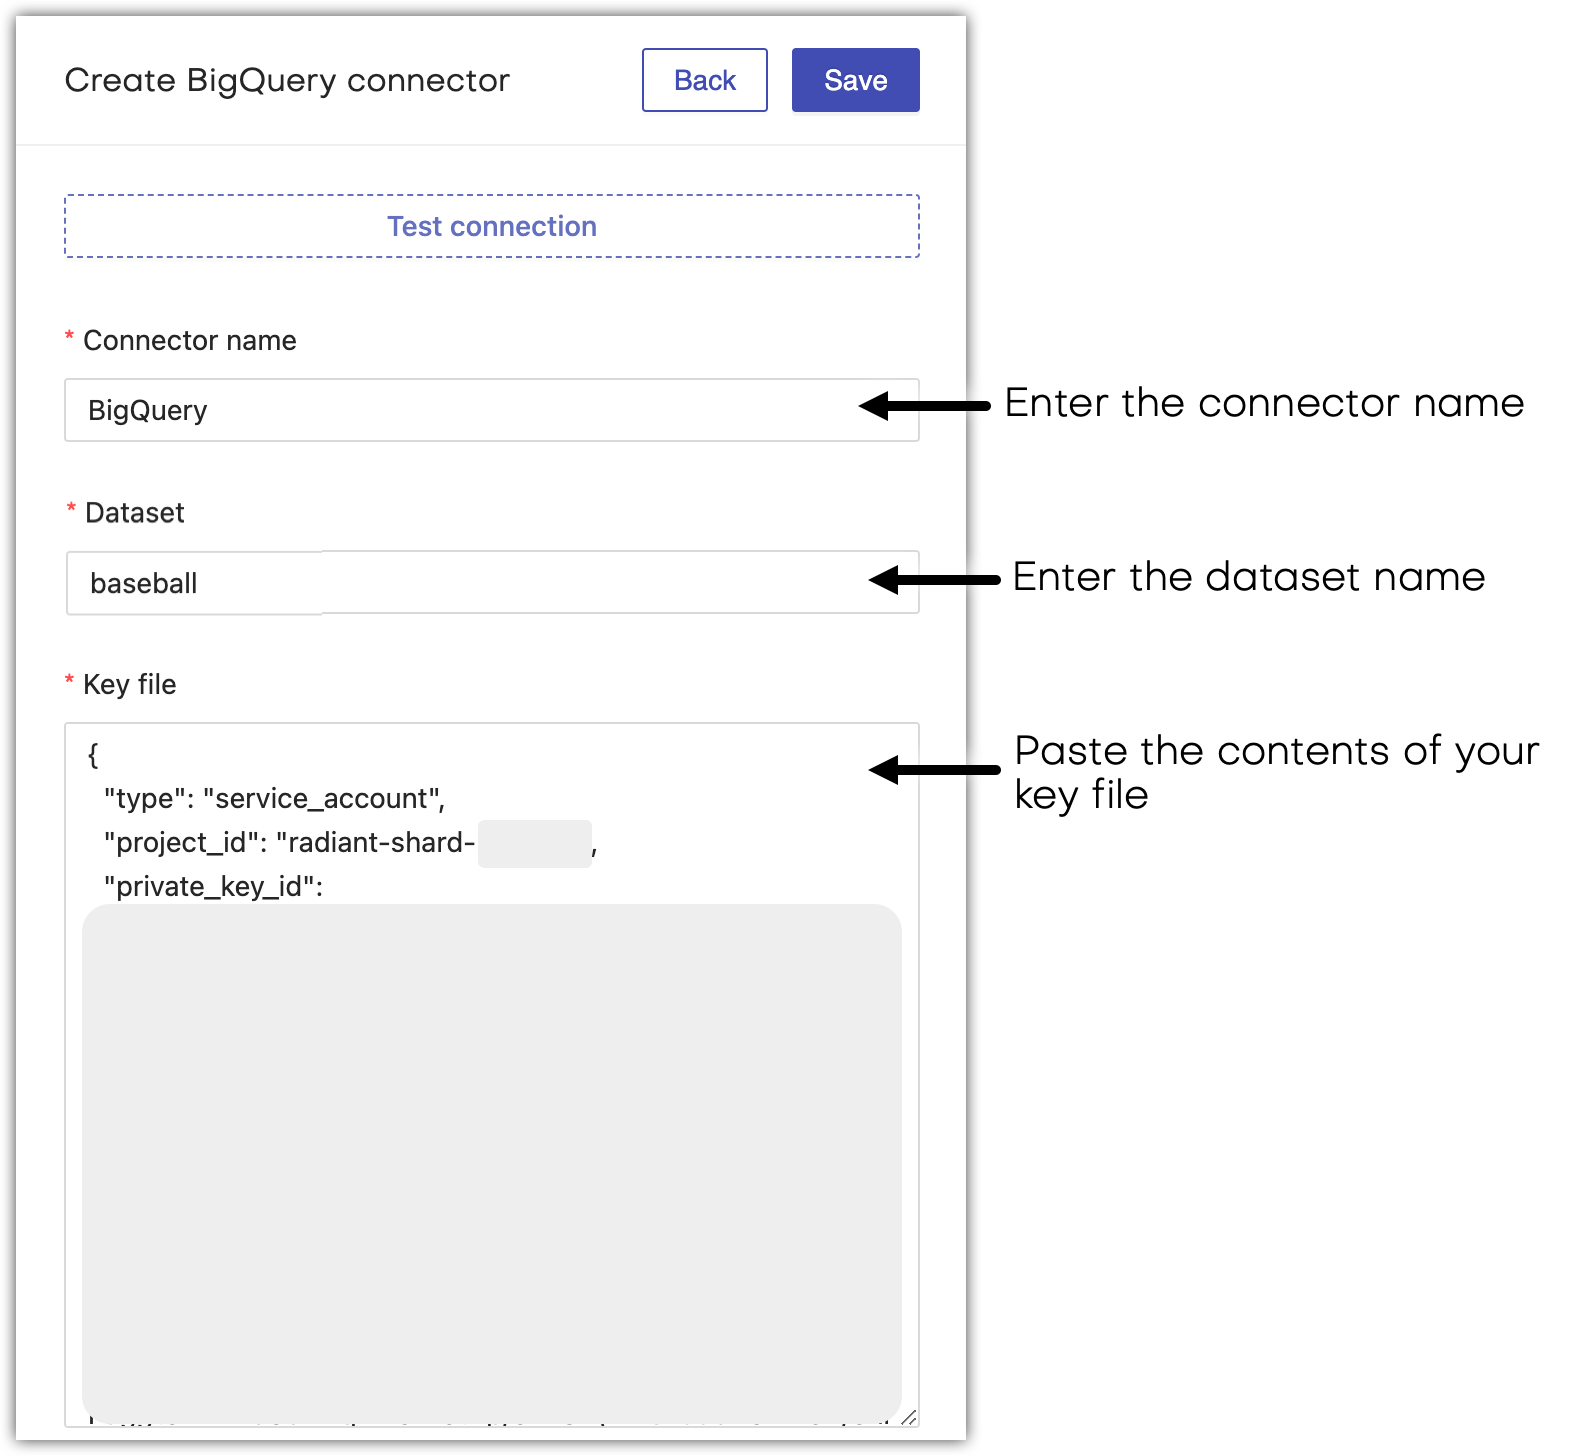Save the BigQuery connector
Screen dimensions: 1578x1456
(855, 80)
